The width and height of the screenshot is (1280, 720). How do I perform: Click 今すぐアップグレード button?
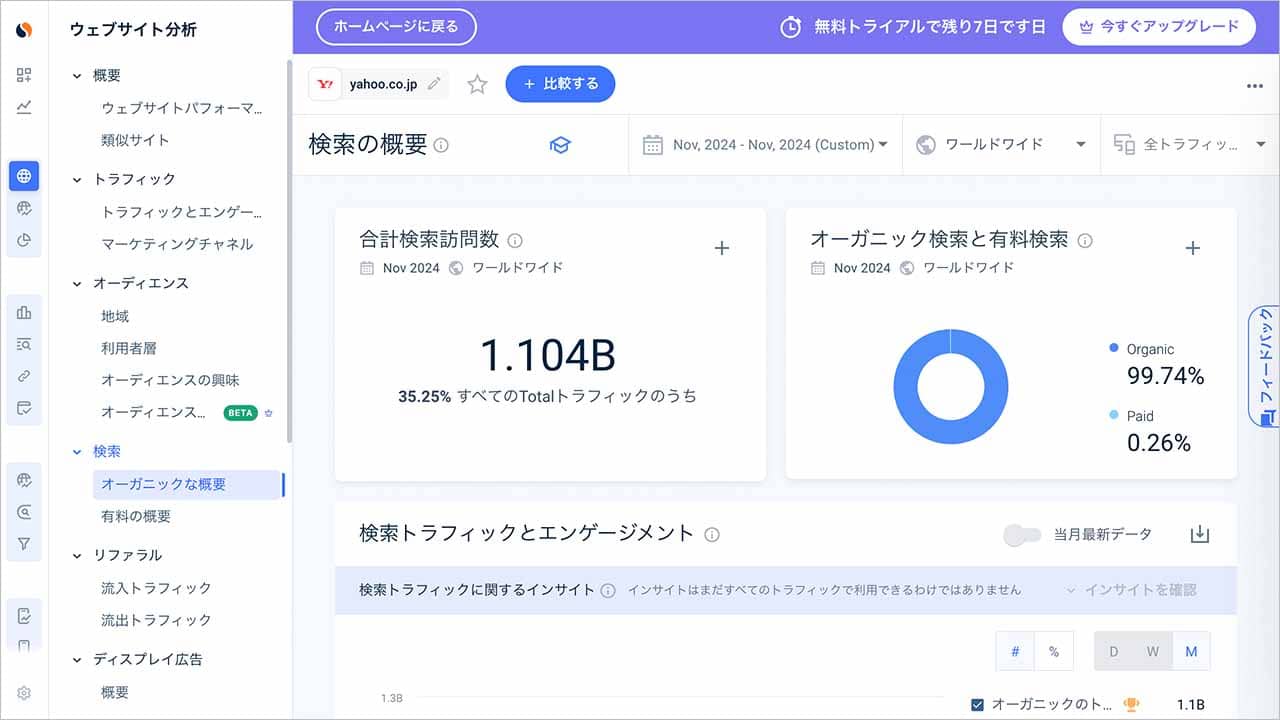click(x=1159, y=27)
